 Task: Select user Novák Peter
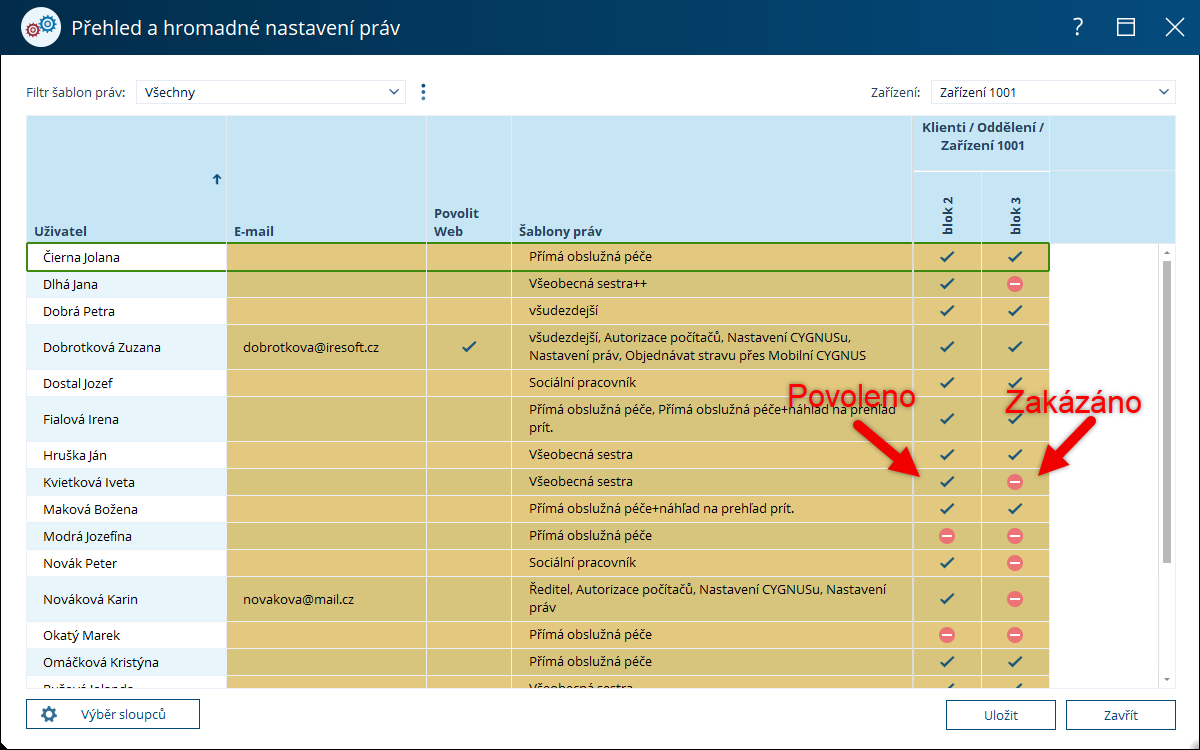click(x=80, y=563)
